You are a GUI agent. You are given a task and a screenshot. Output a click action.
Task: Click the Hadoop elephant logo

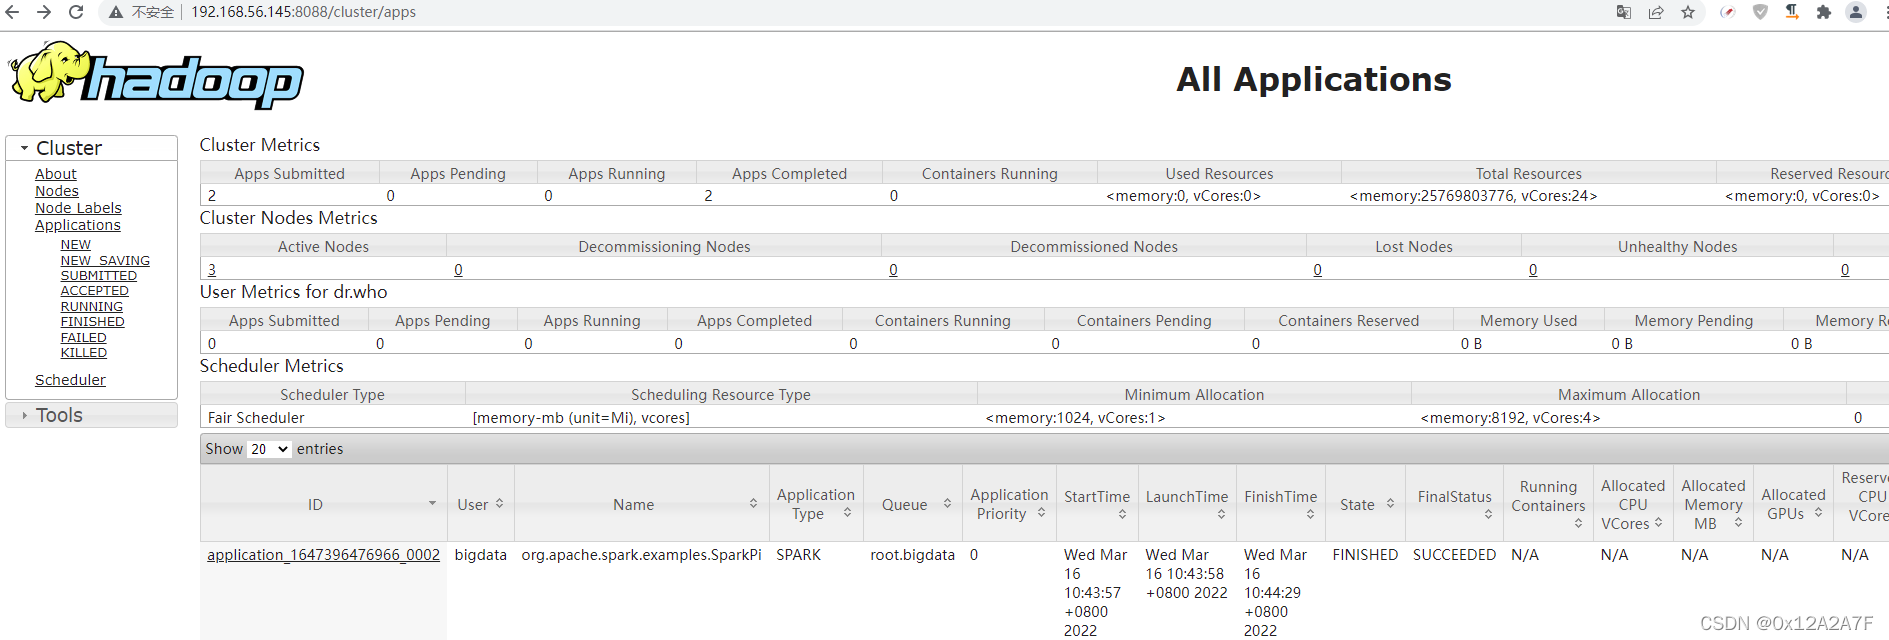coord(156,75)
